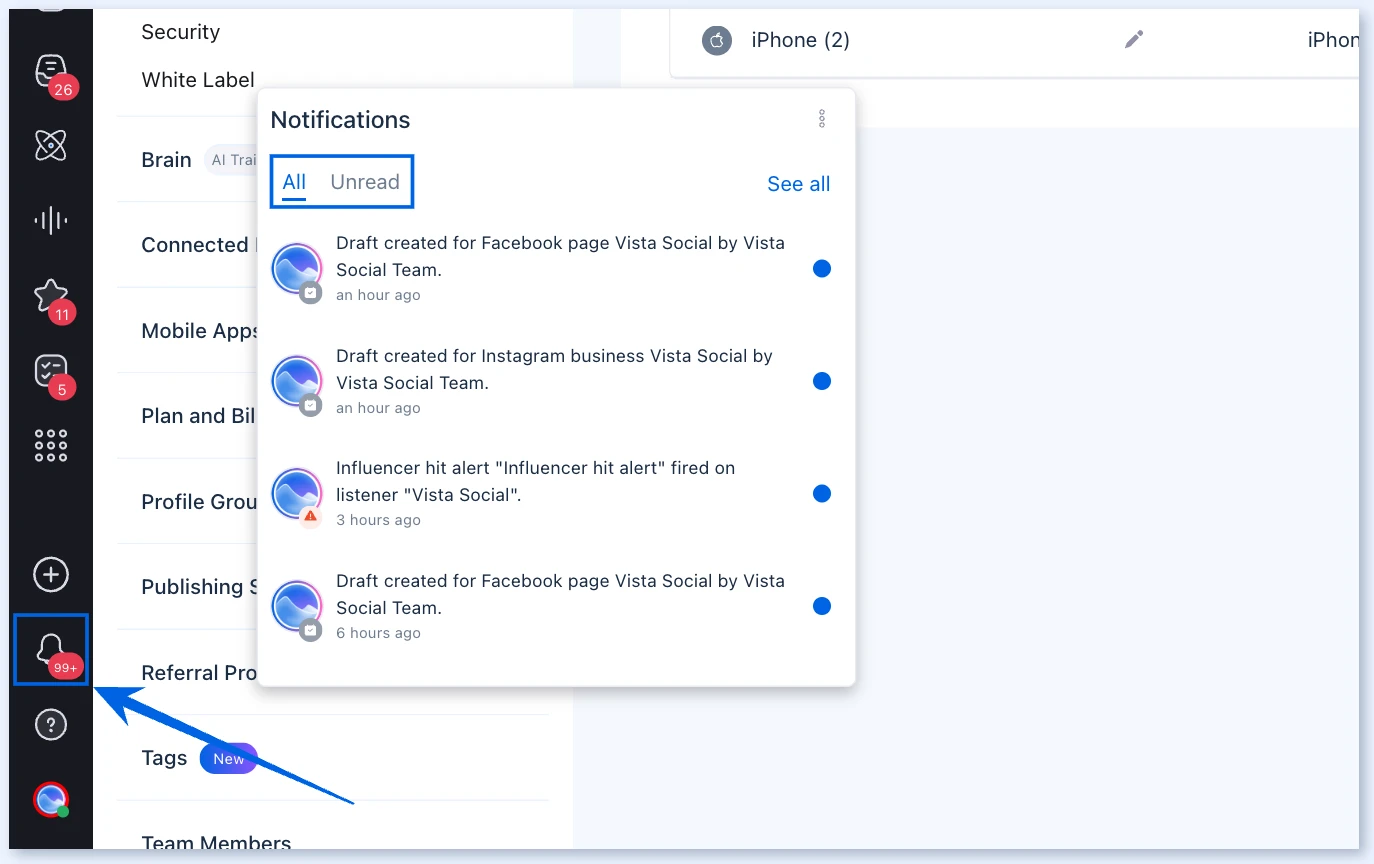This screenshot has width=1374, height=864.
Task: Click avatar thumbnail of Influencer hit alert notification
Action: pyautogui.click(x=297, y=494)
